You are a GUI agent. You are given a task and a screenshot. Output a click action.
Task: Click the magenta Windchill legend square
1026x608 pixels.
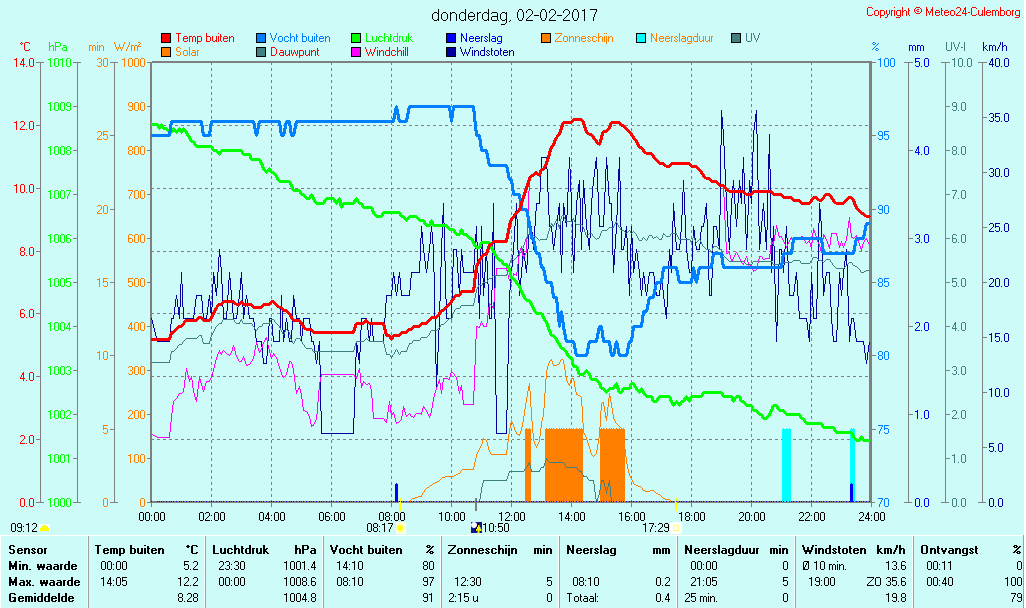356,52
